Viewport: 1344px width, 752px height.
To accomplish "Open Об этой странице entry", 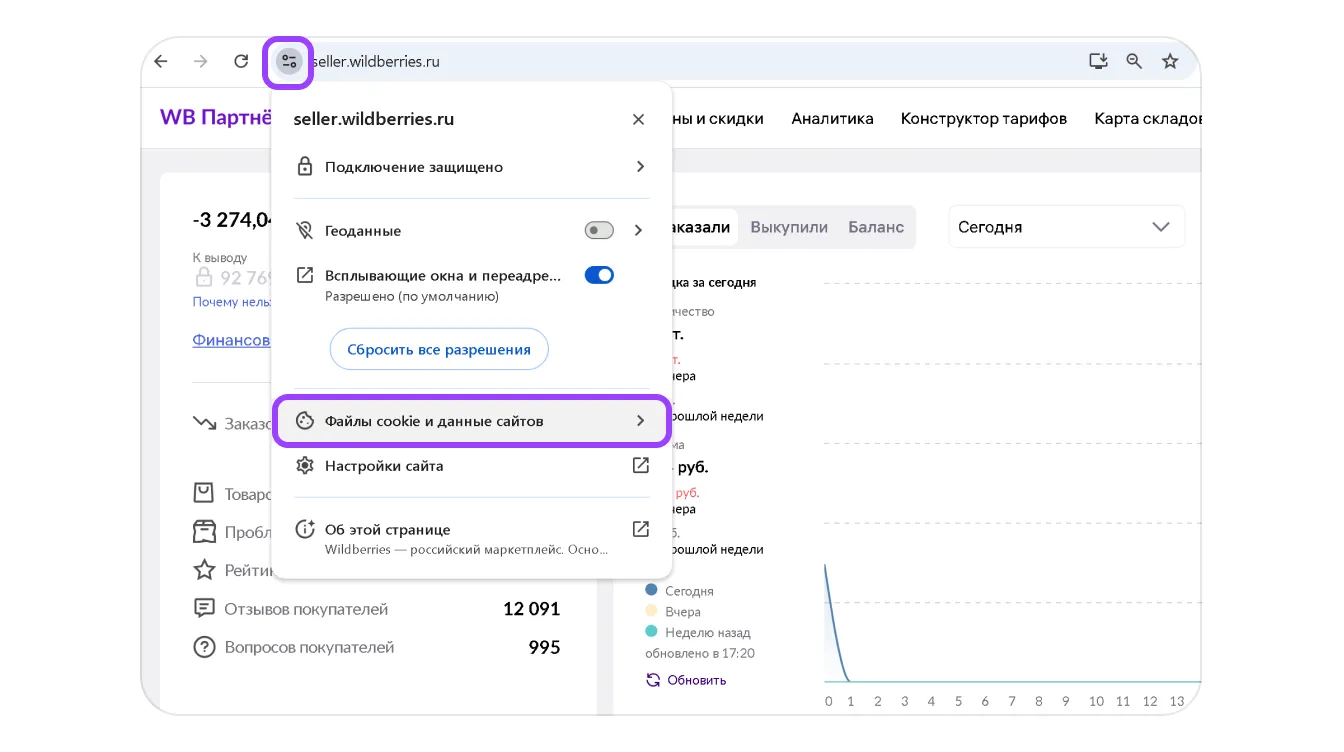I will pos(471,538).
